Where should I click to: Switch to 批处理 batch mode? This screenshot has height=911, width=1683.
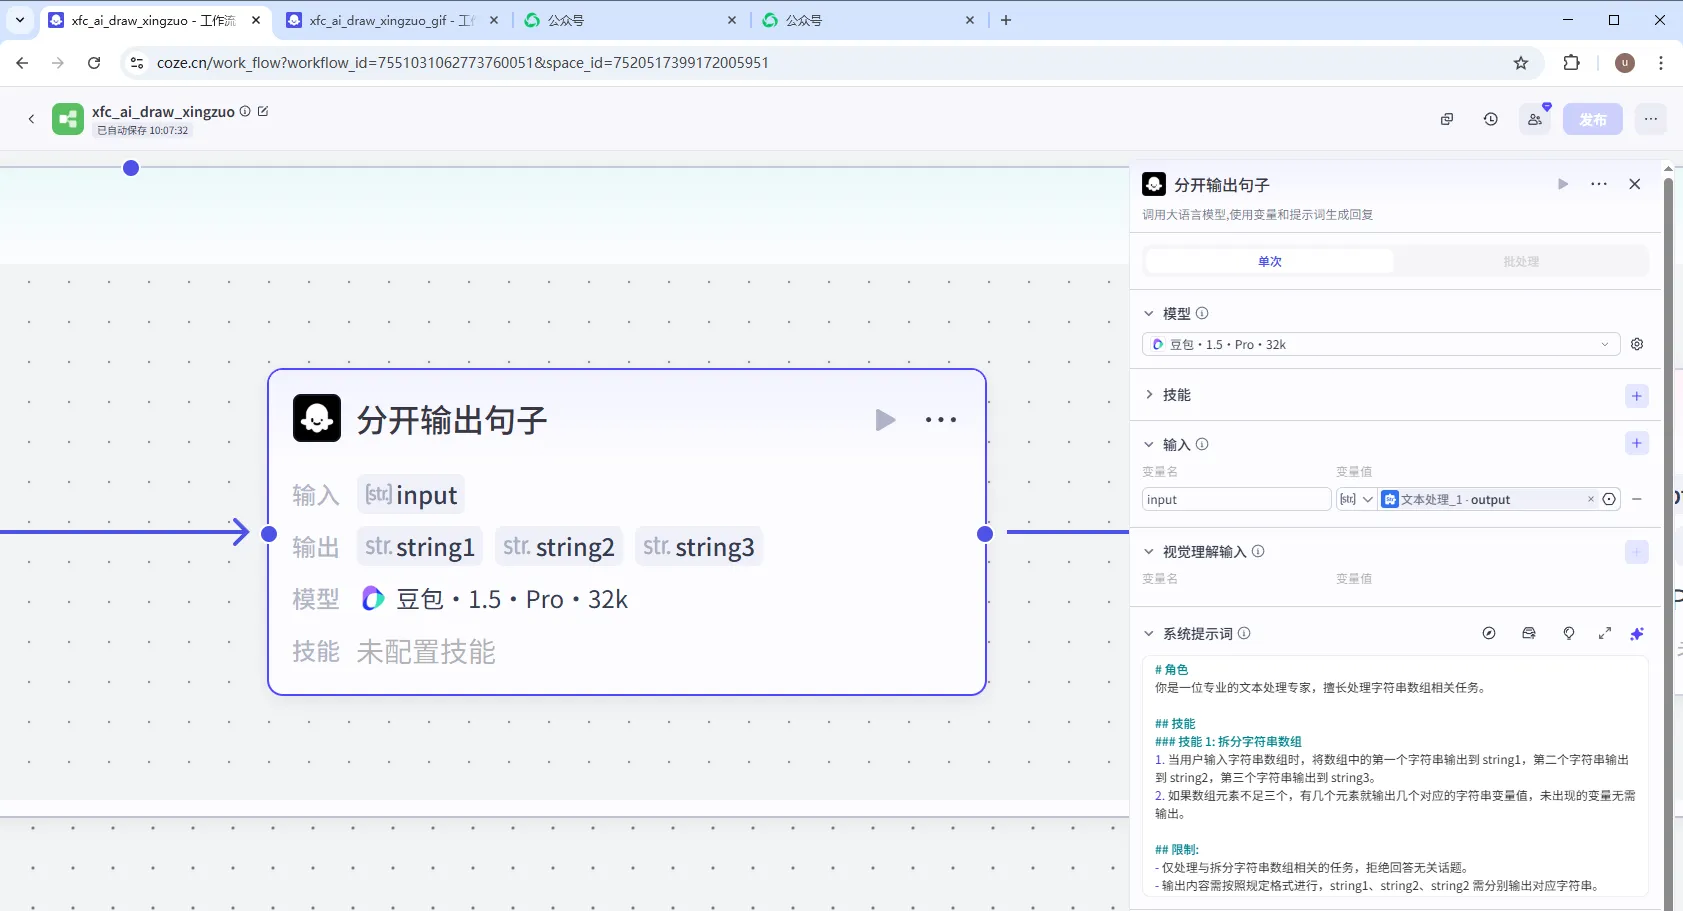[1520, 261]
